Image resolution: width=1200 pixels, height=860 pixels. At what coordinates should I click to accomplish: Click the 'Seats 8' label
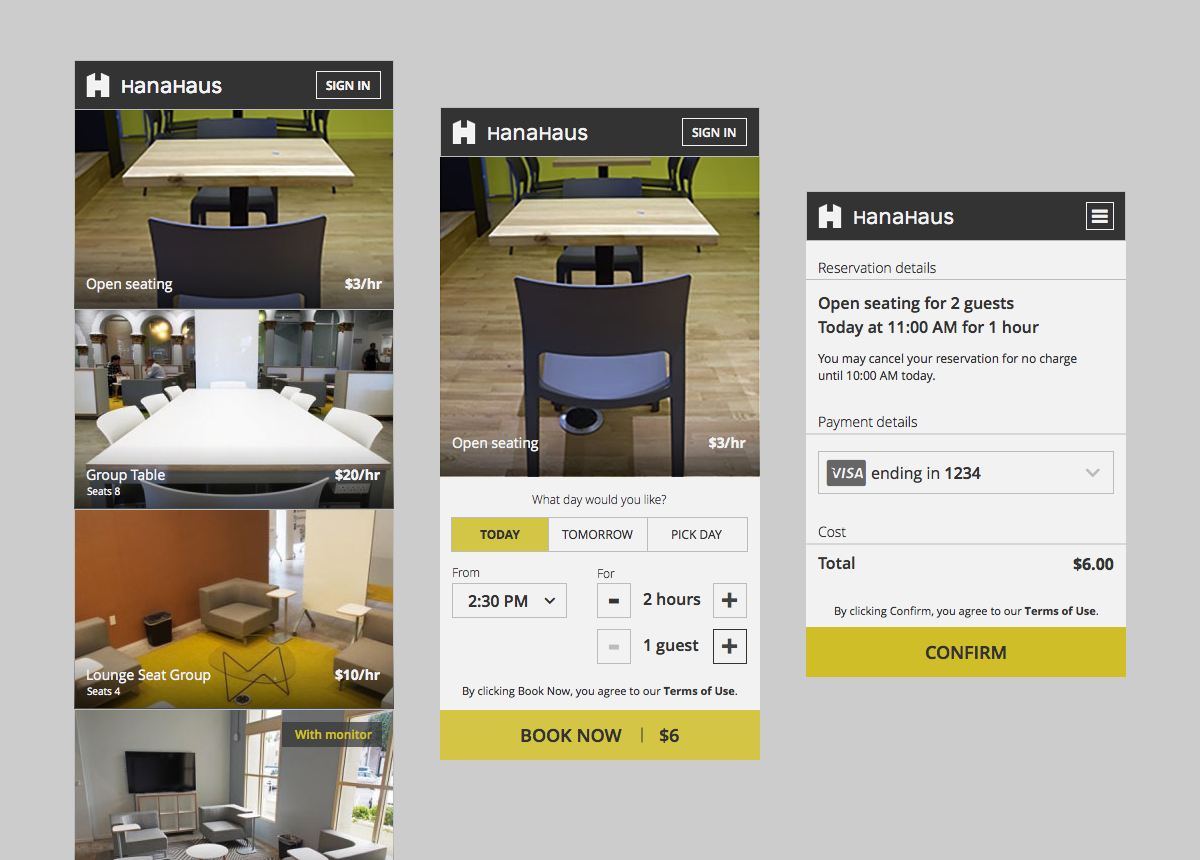click(103, 491)
